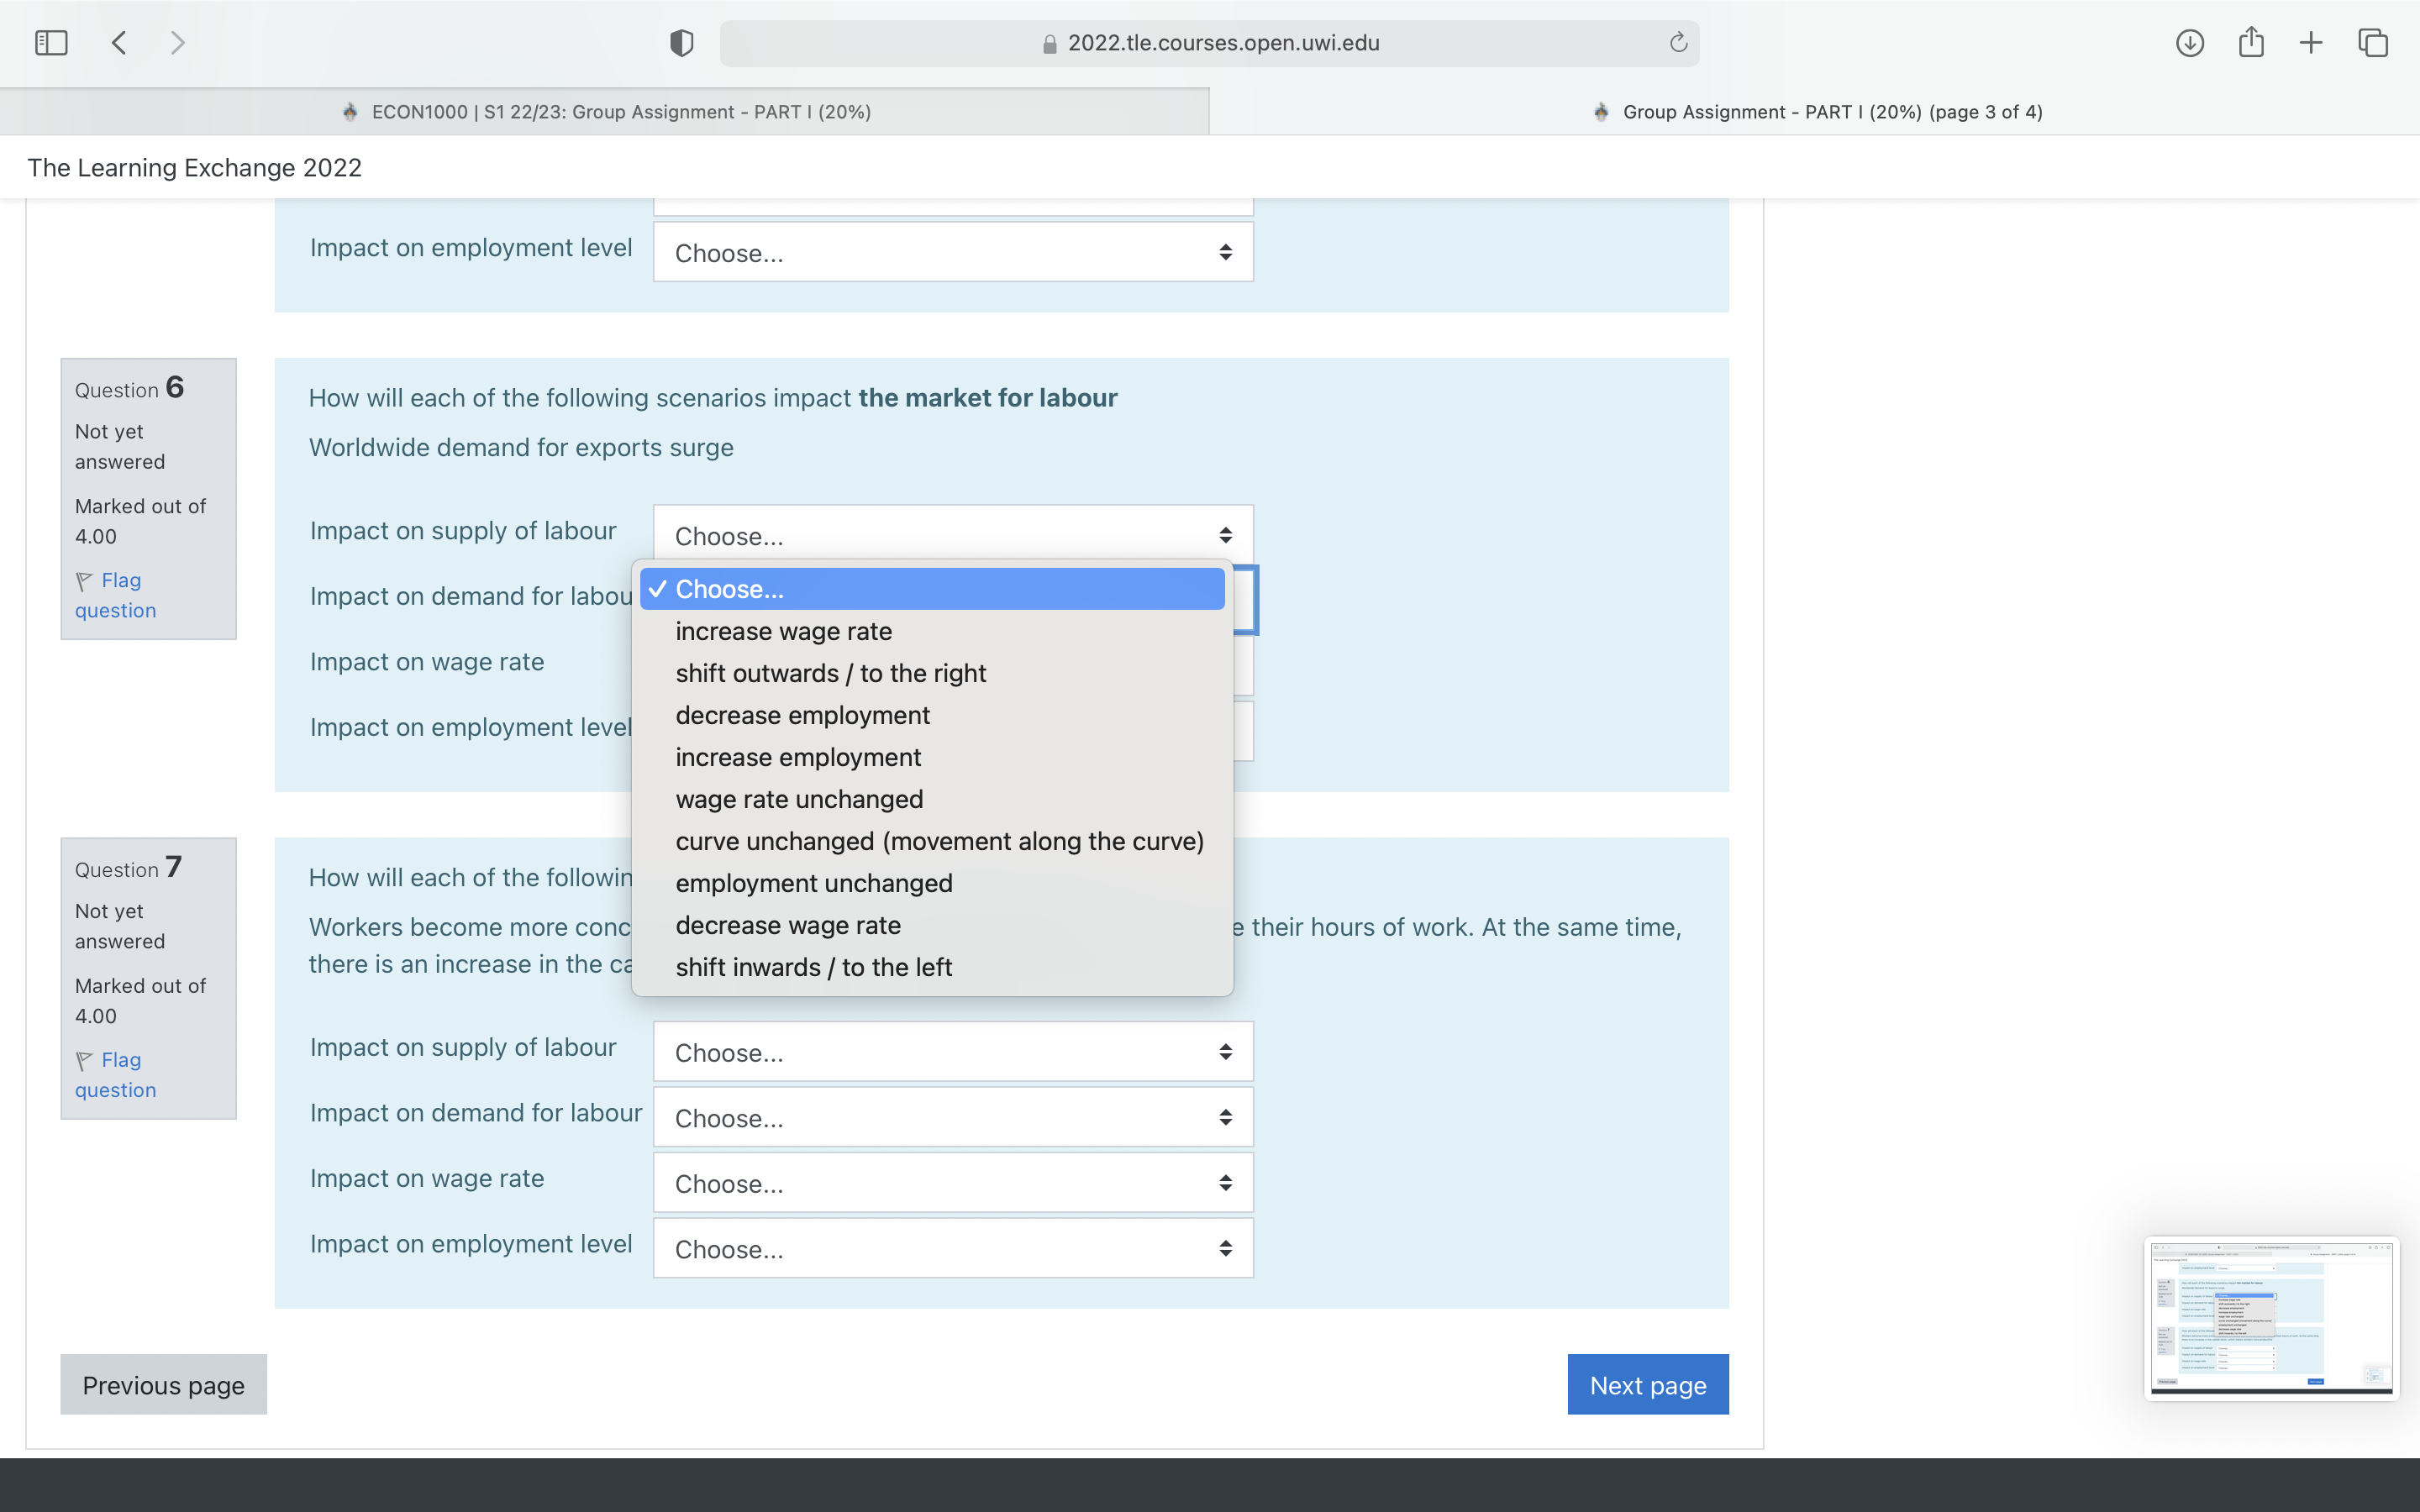Click the Previous page button
Viewport: 2420px width, 1512px height.
164,1385
